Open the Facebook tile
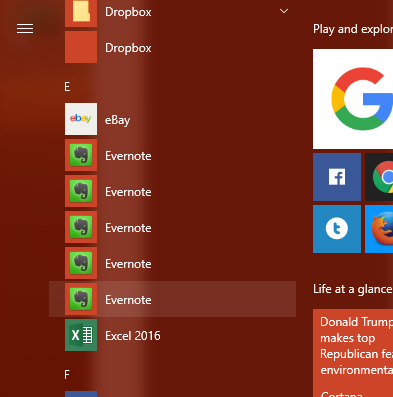The height and width of the screenshot is (397, 393). tap(337, 177)
